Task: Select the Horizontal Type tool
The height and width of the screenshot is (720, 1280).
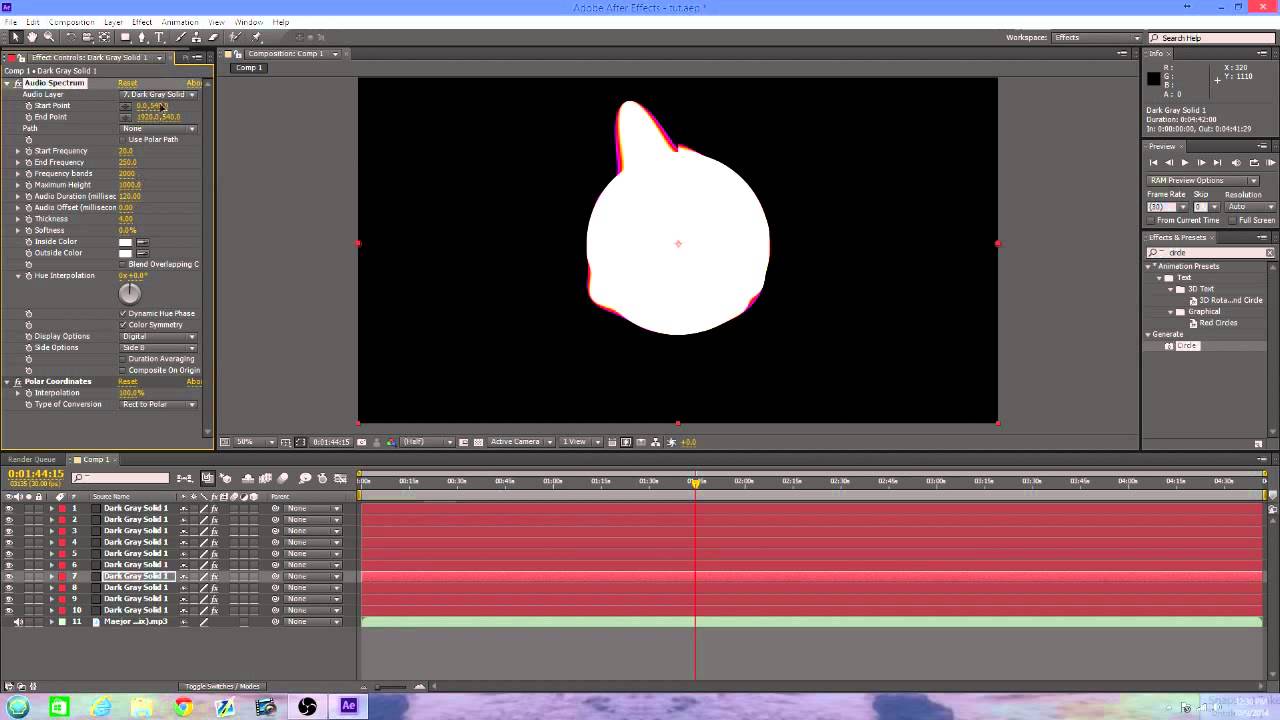Action: coord(159,37)
